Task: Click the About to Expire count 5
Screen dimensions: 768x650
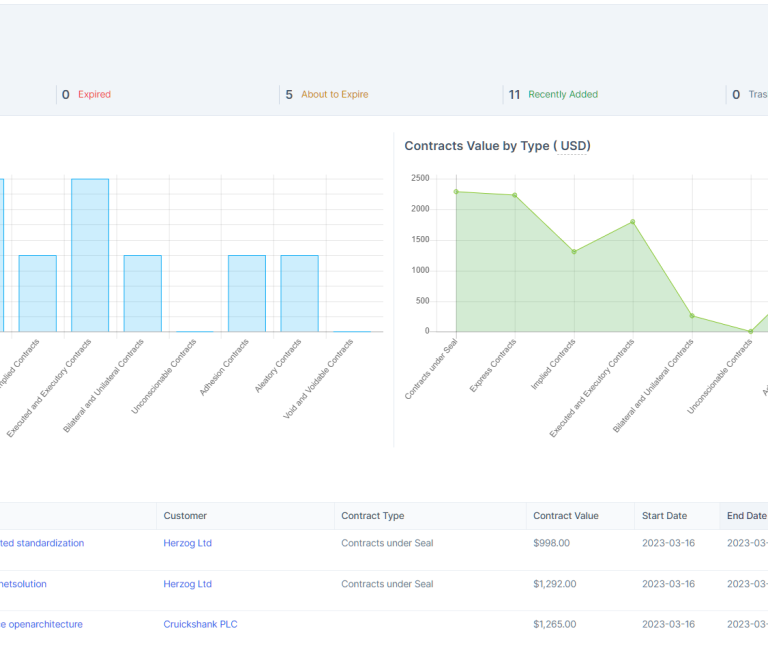Action: pos(289,95)
